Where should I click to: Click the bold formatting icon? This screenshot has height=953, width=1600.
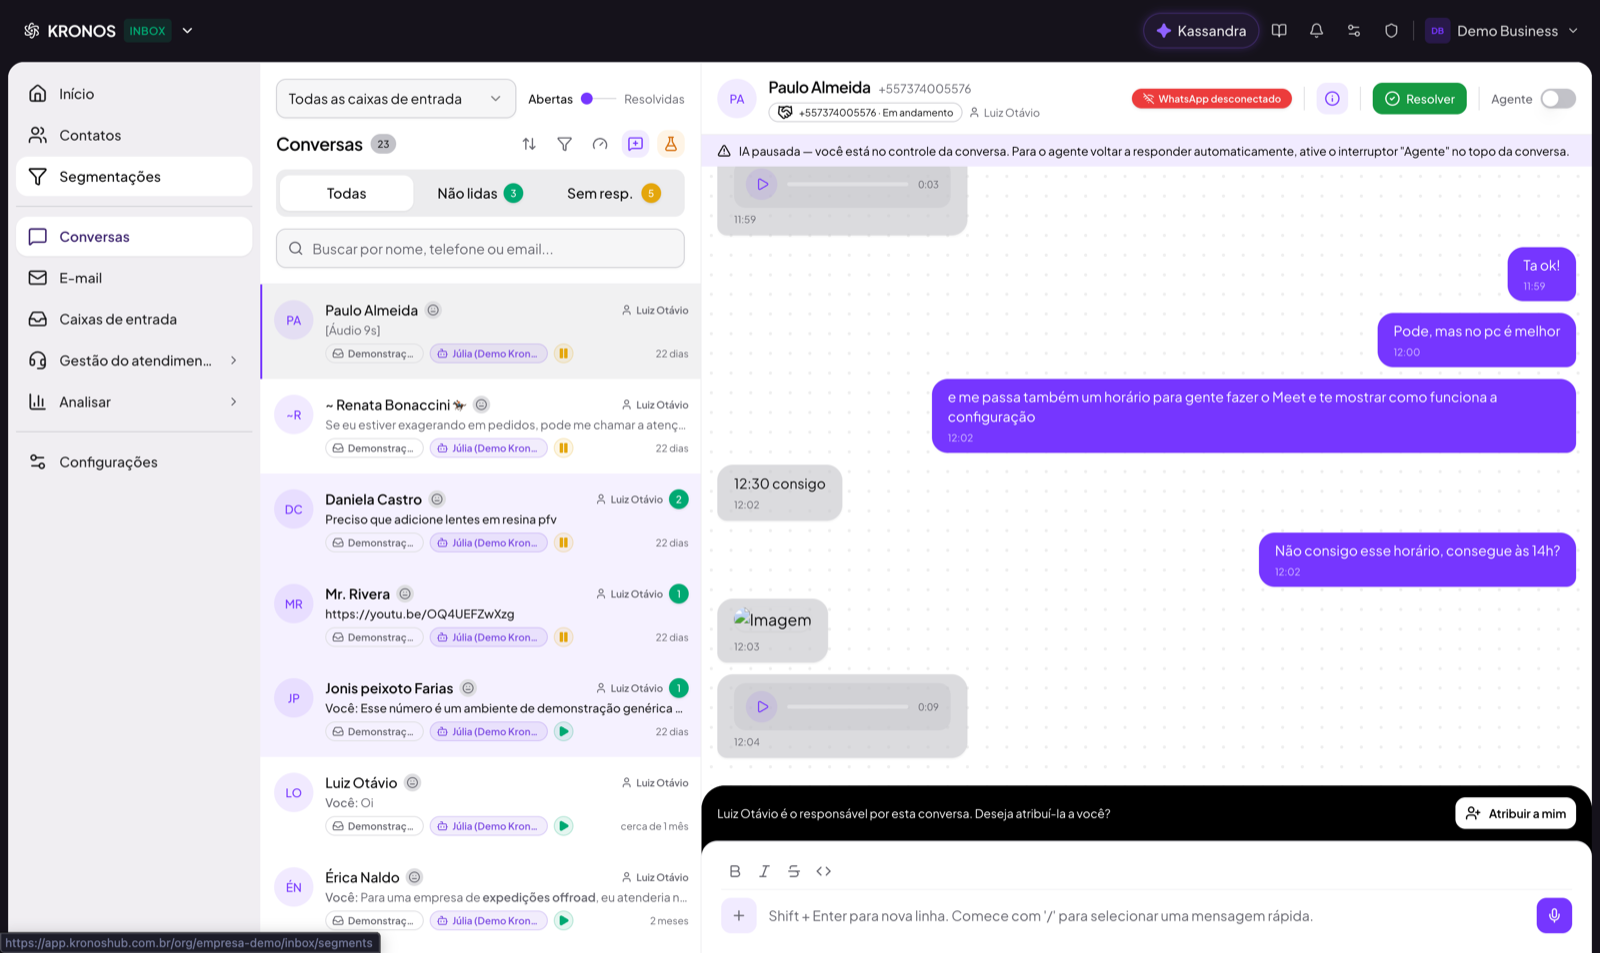[735, 871]
